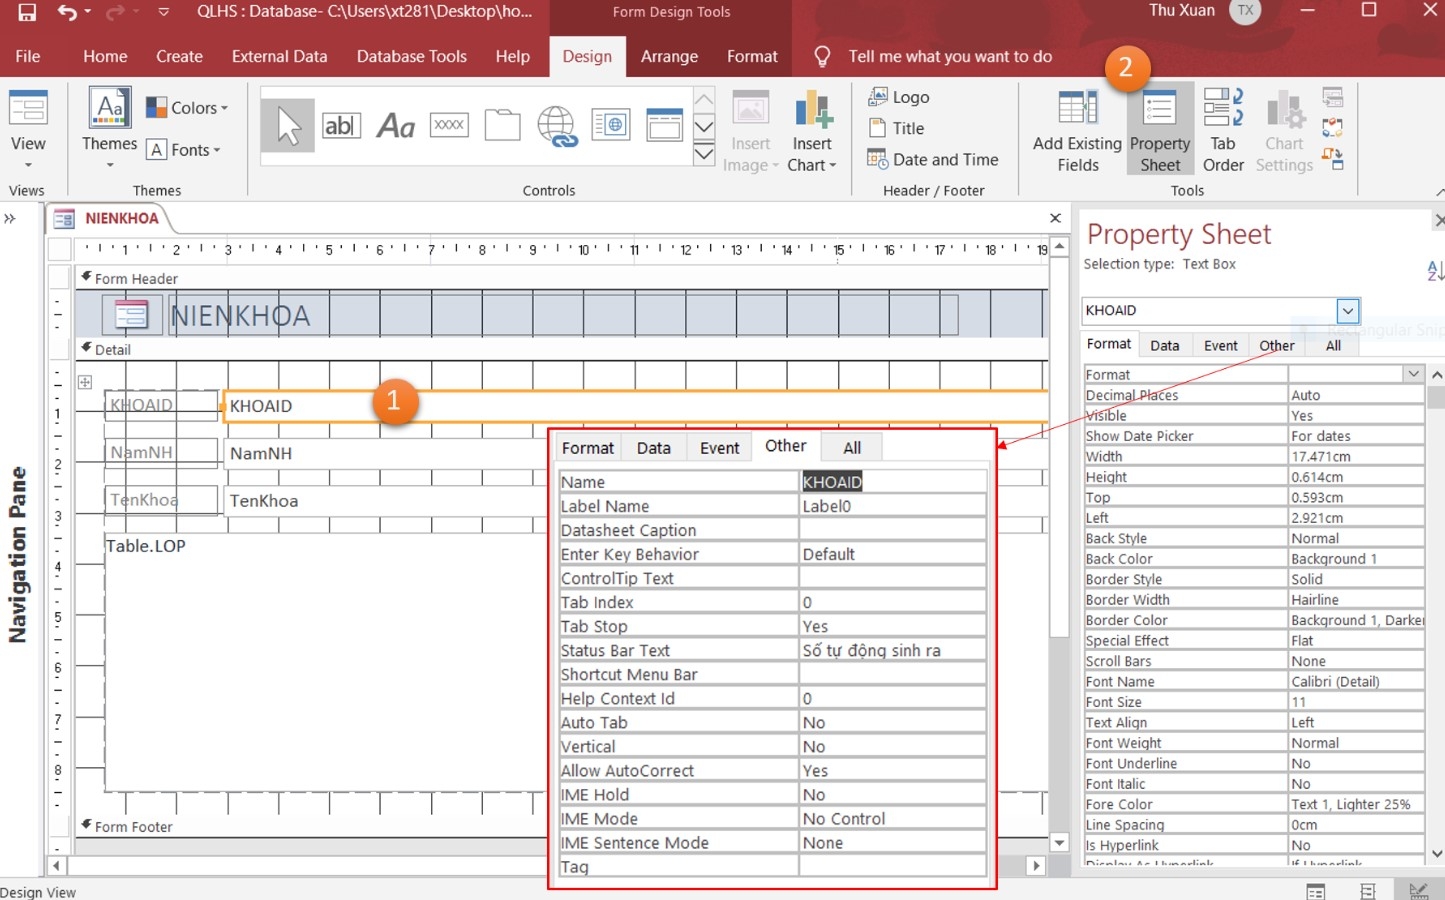Viewport: 1445px width, 900px height.
Task: Add Date and Time to header
Action: pos(933,159)
